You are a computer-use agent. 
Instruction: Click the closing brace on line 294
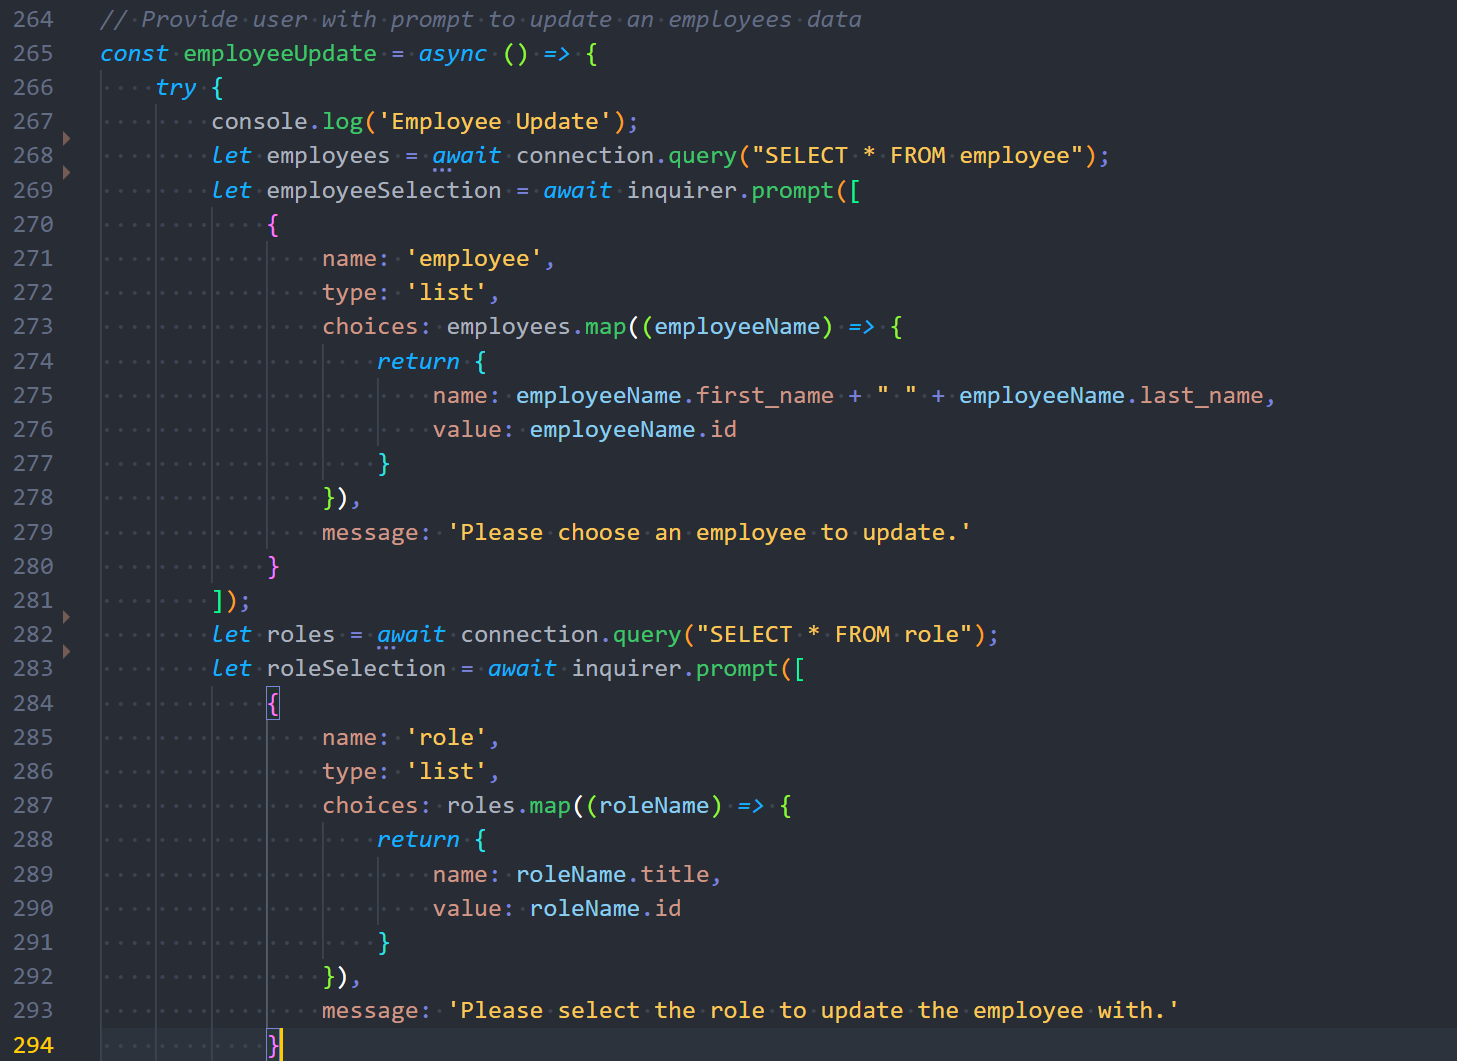click(x=271, y=1044)
